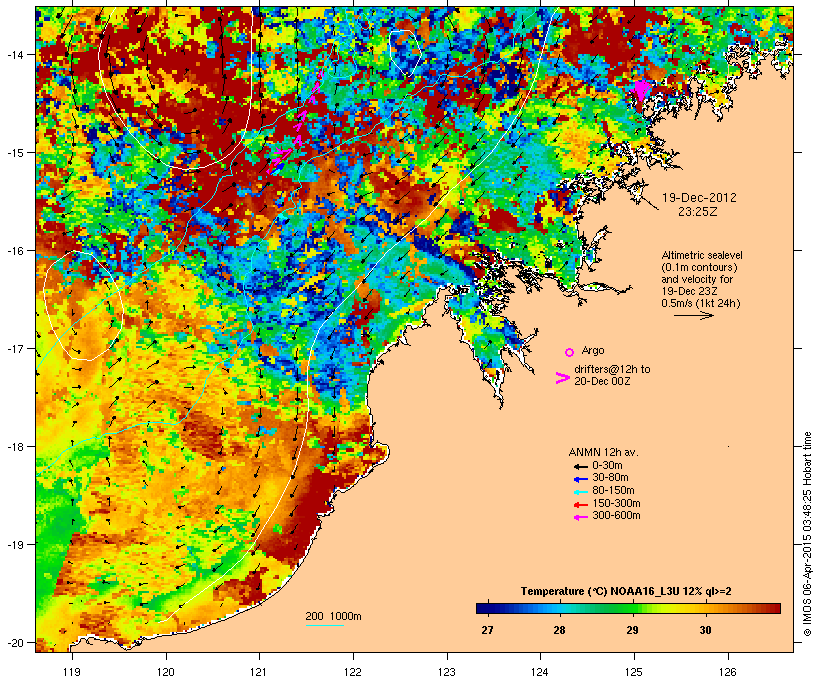820x680 pixels.
Task: Click the blue 30-80m legend arrow
Action: coord(580,479)
